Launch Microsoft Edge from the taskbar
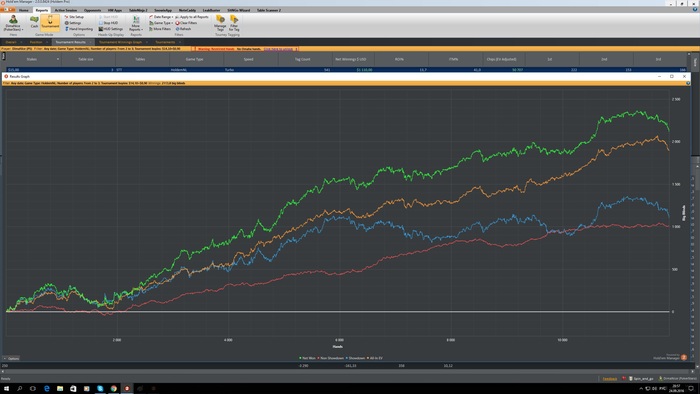Screen dimensions: 700x394 tap(46, 388)
